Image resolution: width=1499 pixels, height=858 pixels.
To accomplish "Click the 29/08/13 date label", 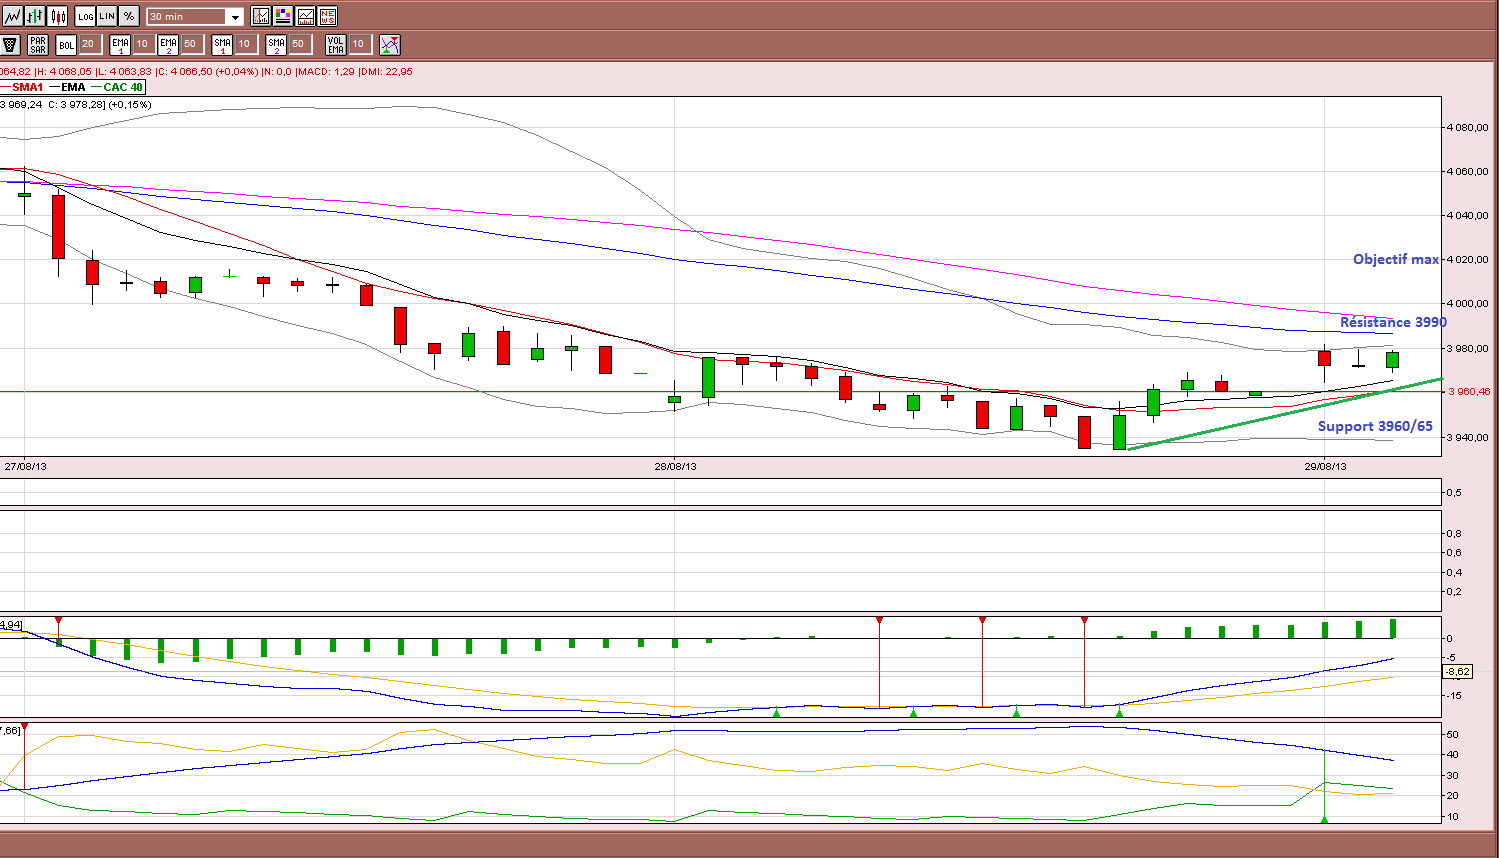I will (x=1325, y=466).
